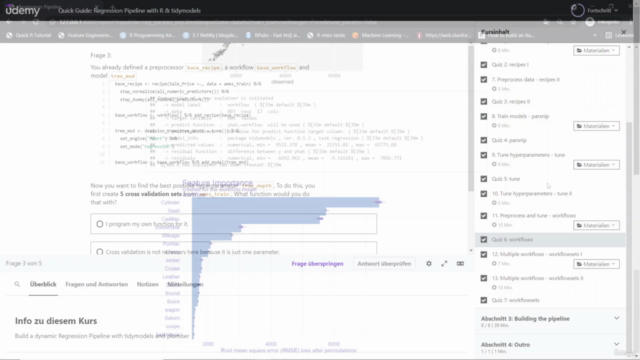Screen dimensions: 640x360
Task: Open the RPubs bookmark
Action: click(273, 35)
